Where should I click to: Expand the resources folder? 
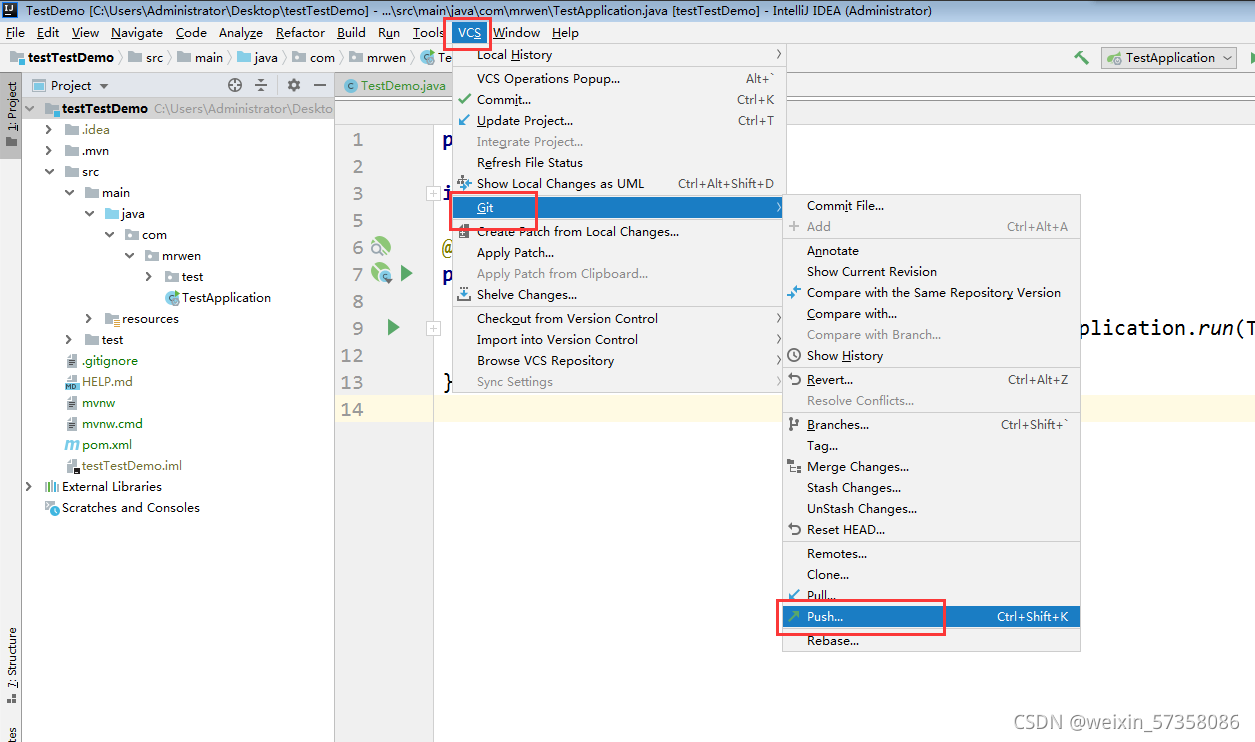tap(89, 319)
